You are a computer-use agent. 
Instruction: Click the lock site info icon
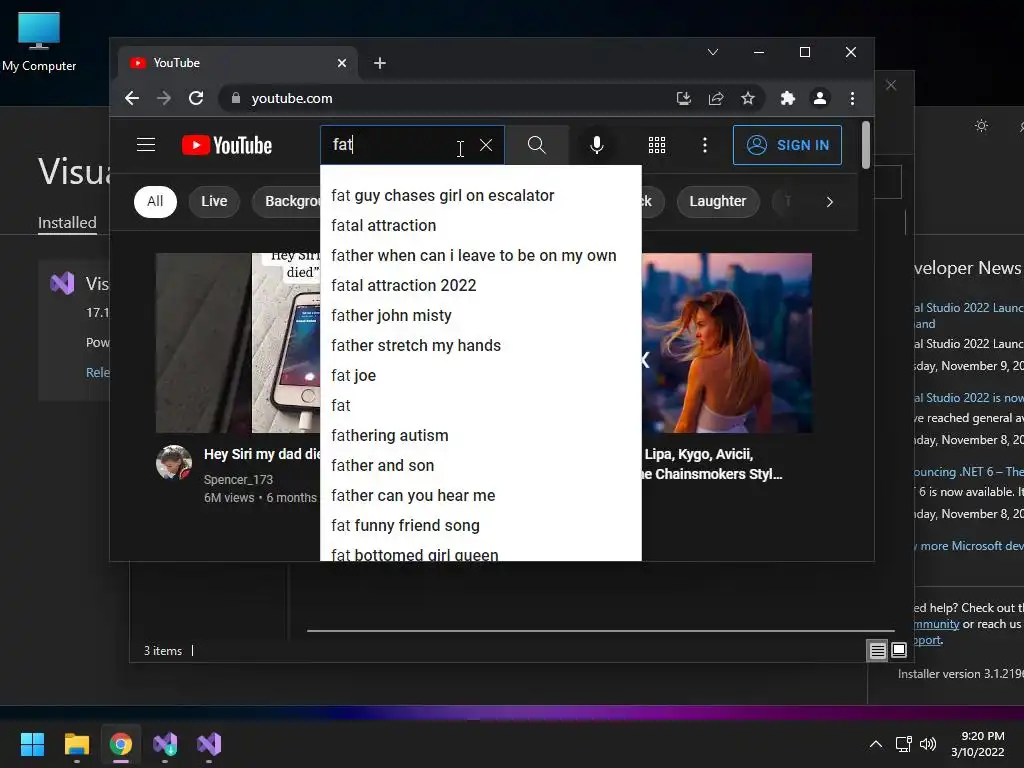click(x=236, y=98)
